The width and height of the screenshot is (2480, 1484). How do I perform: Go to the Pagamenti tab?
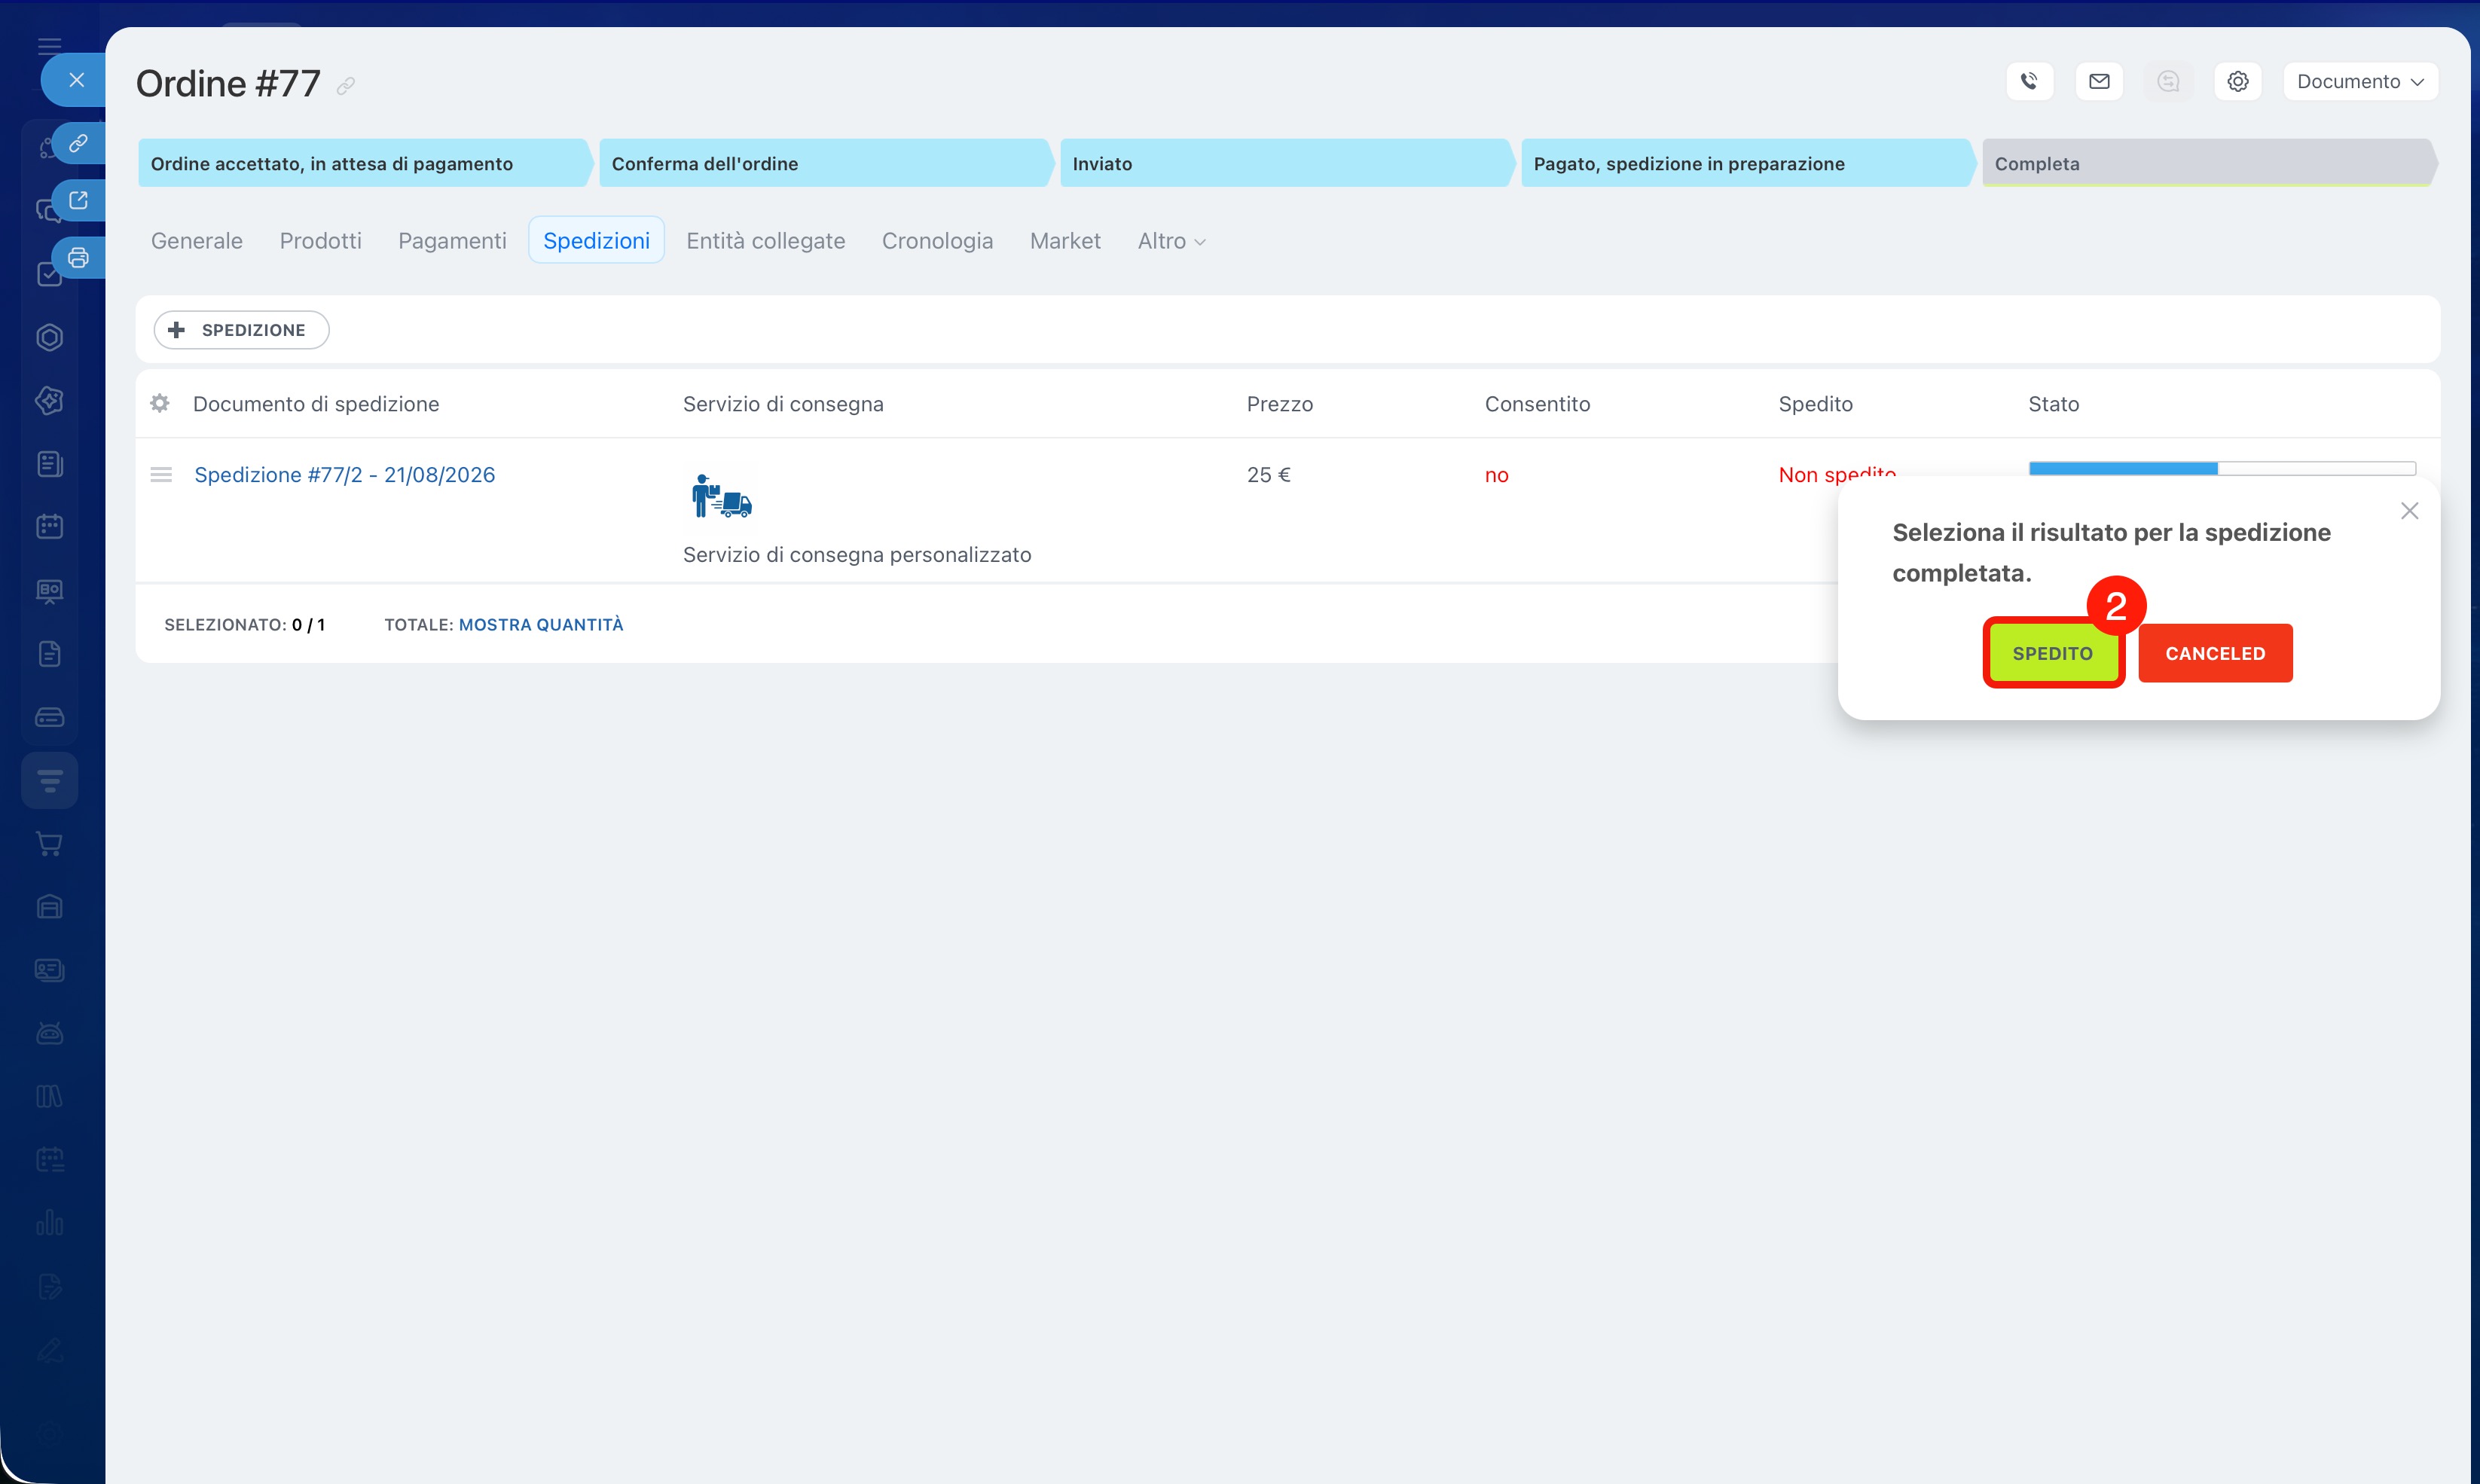coord(452,241)
